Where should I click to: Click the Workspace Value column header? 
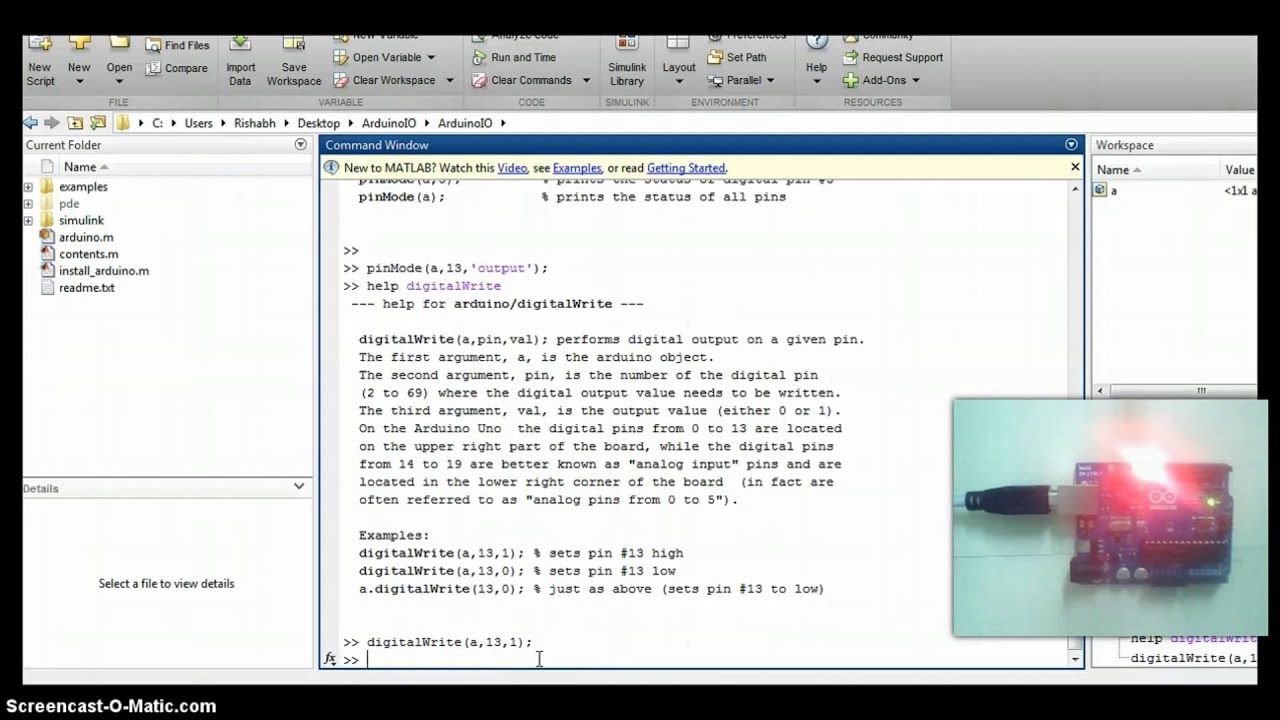coord(1239,170)
